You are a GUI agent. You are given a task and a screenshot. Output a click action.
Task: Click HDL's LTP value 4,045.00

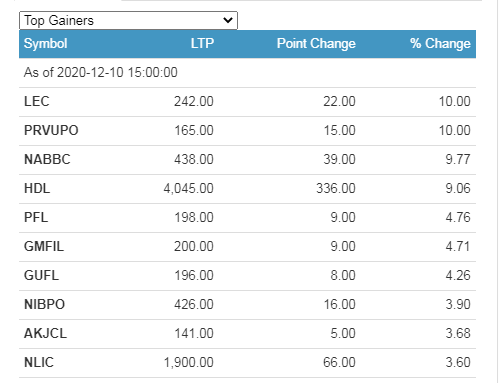(x=188, y=189)
